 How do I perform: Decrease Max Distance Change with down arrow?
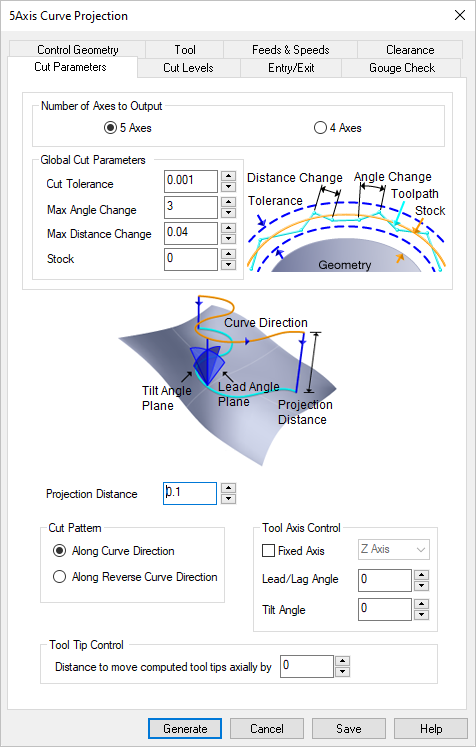pos(229,239)
